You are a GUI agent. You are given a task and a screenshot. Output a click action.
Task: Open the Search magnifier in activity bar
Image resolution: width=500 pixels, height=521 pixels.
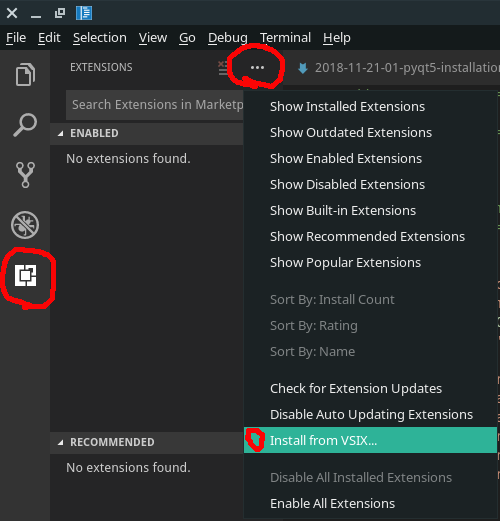click(x=25, y=125)
